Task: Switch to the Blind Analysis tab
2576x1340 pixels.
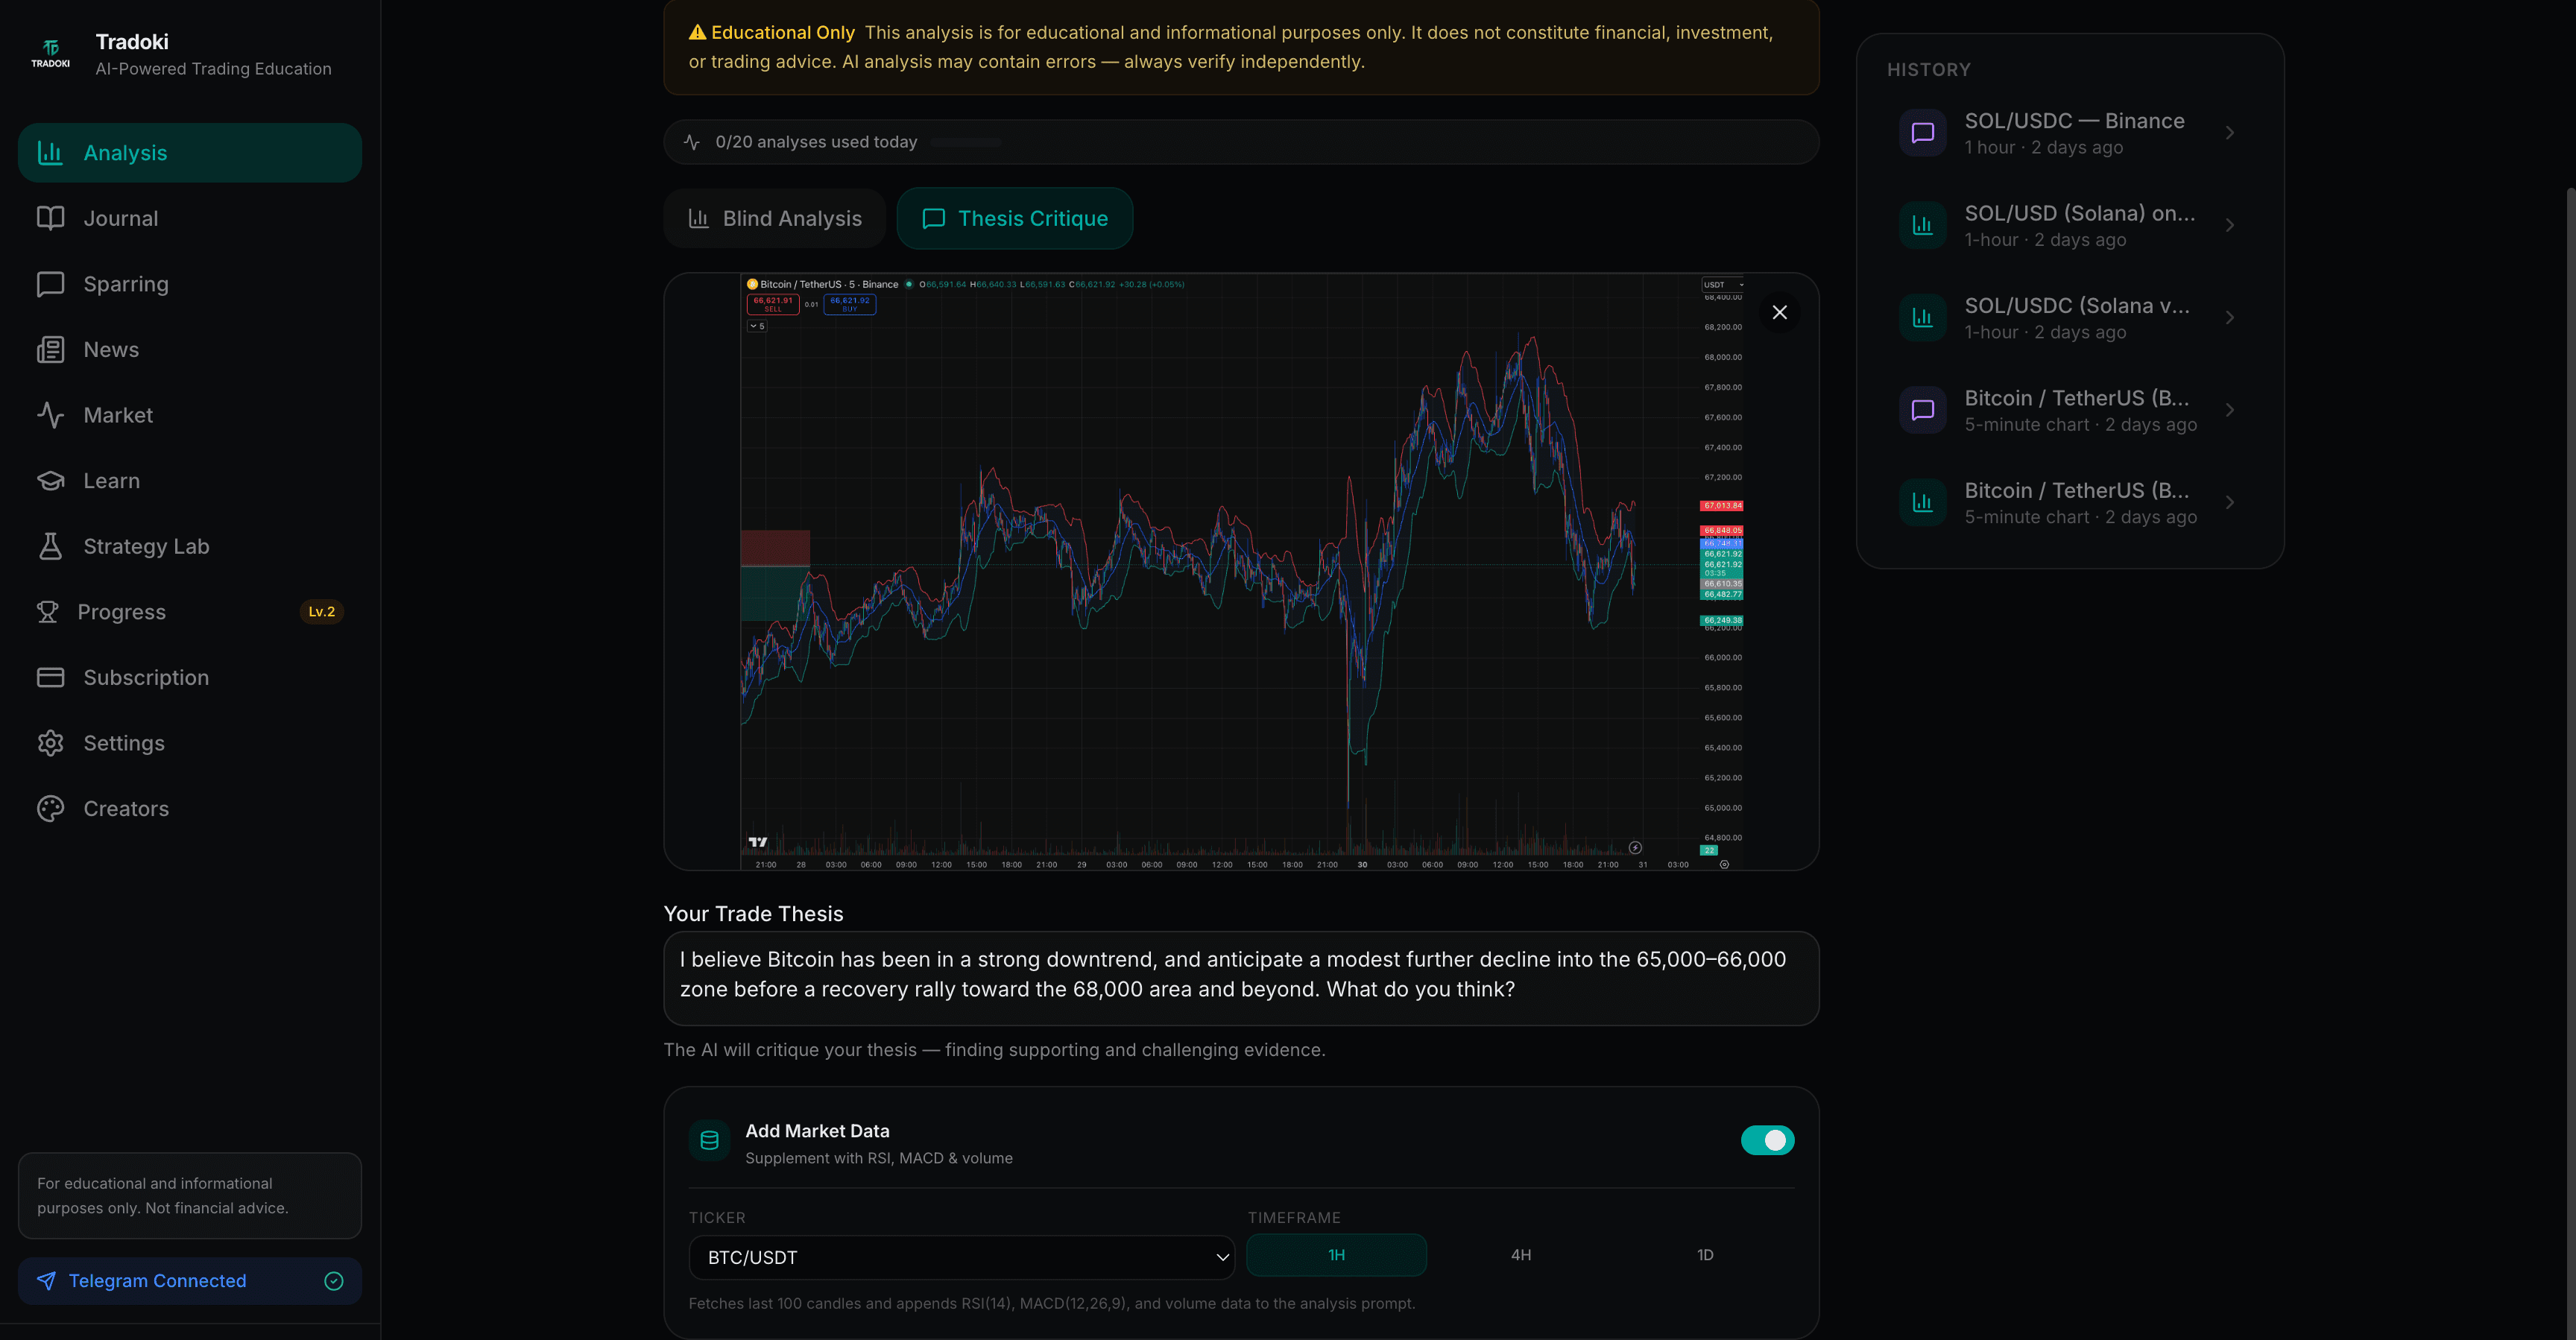Action: click(x=774, y=218)
